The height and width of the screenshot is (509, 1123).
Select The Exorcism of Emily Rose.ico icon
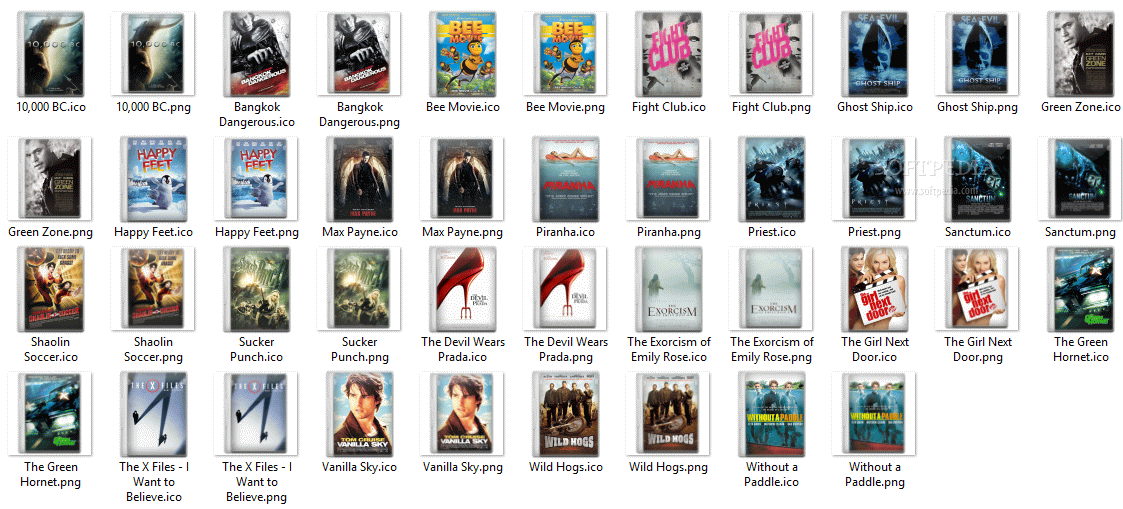(668, 289)
